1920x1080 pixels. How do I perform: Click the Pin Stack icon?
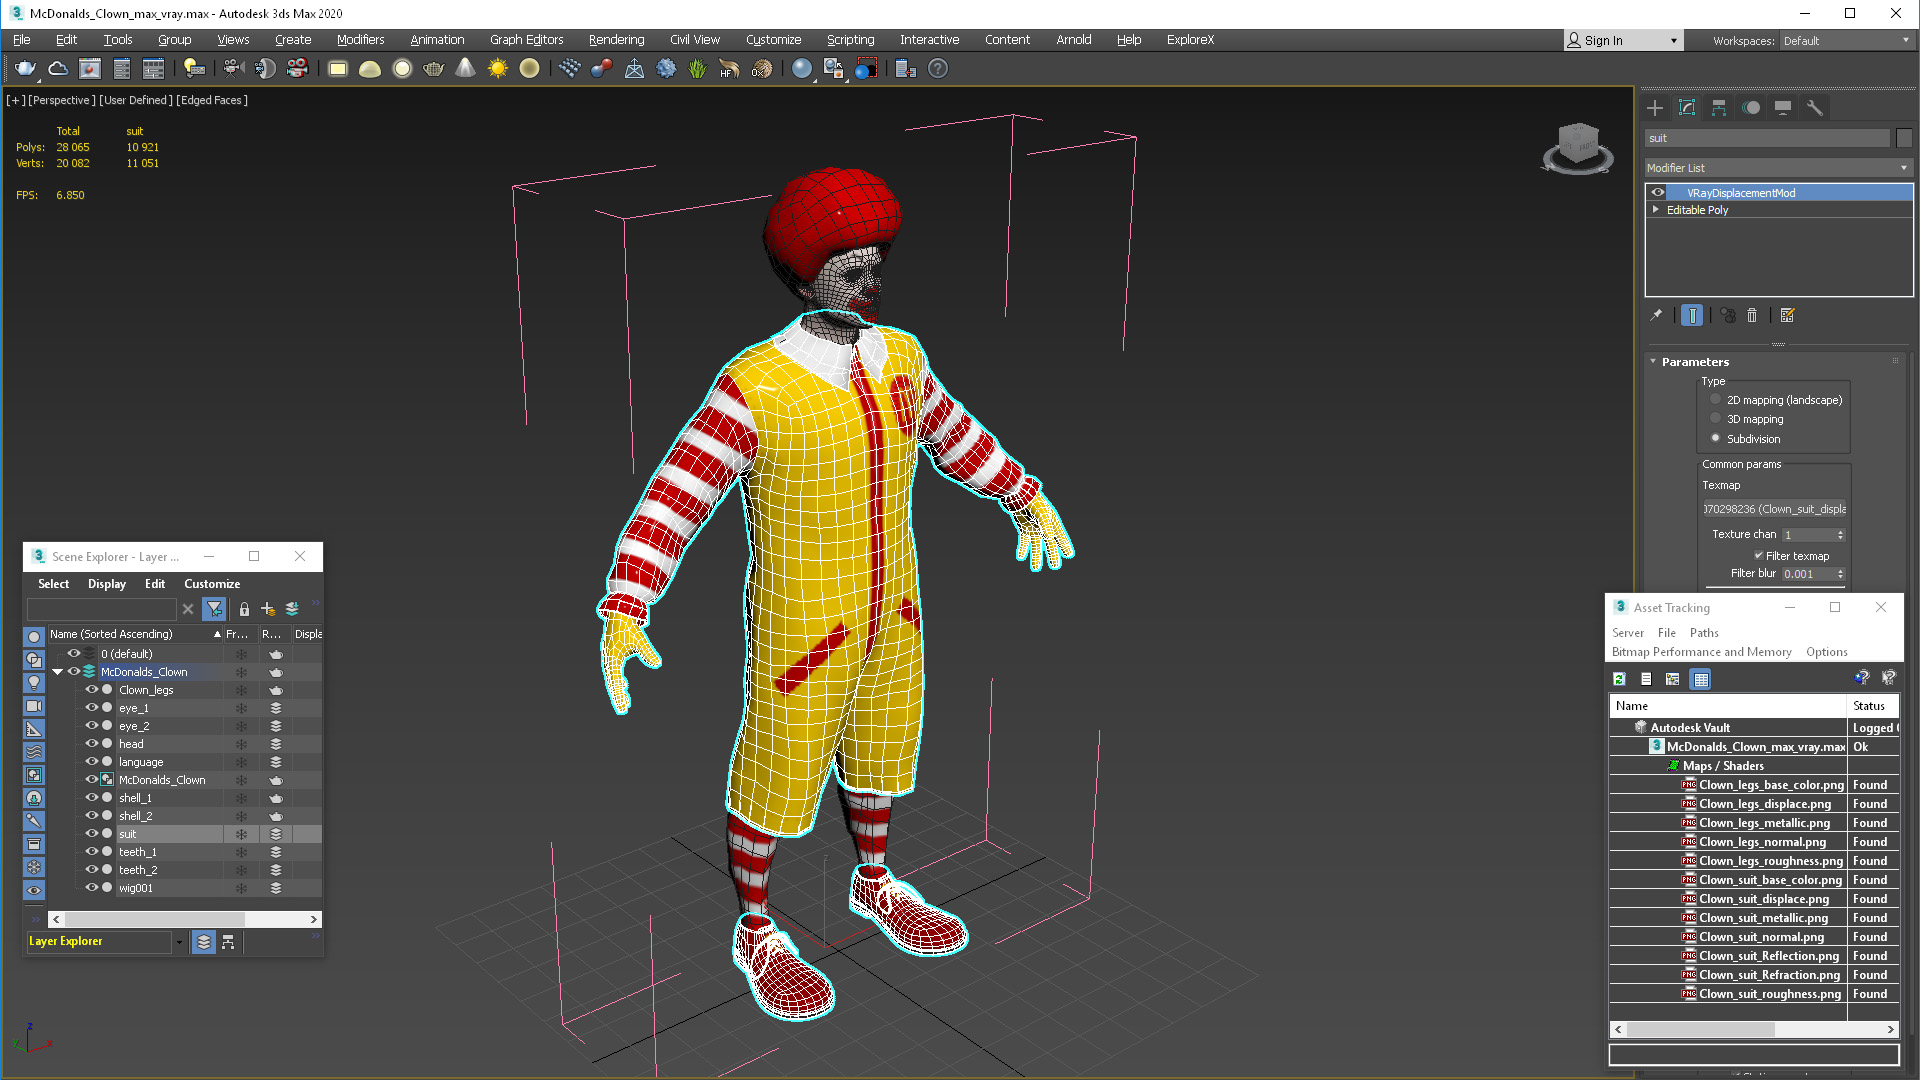1656,315
